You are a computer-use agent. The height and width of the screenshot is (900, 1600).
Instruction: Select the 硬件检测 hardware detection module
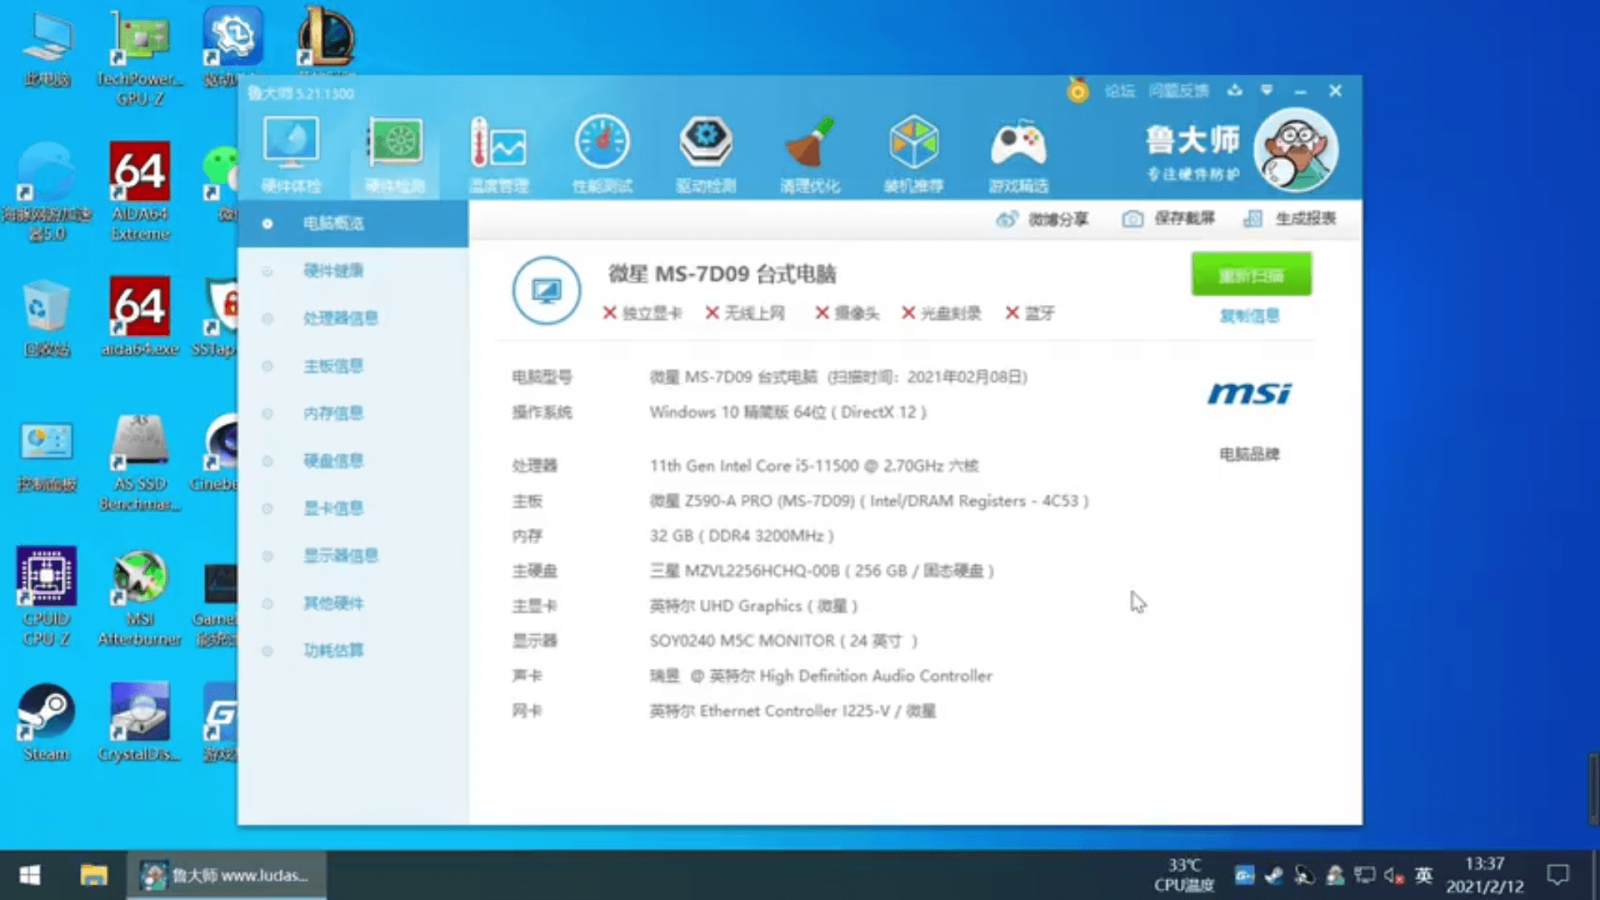pyautogui.click(x=395, y=155)
